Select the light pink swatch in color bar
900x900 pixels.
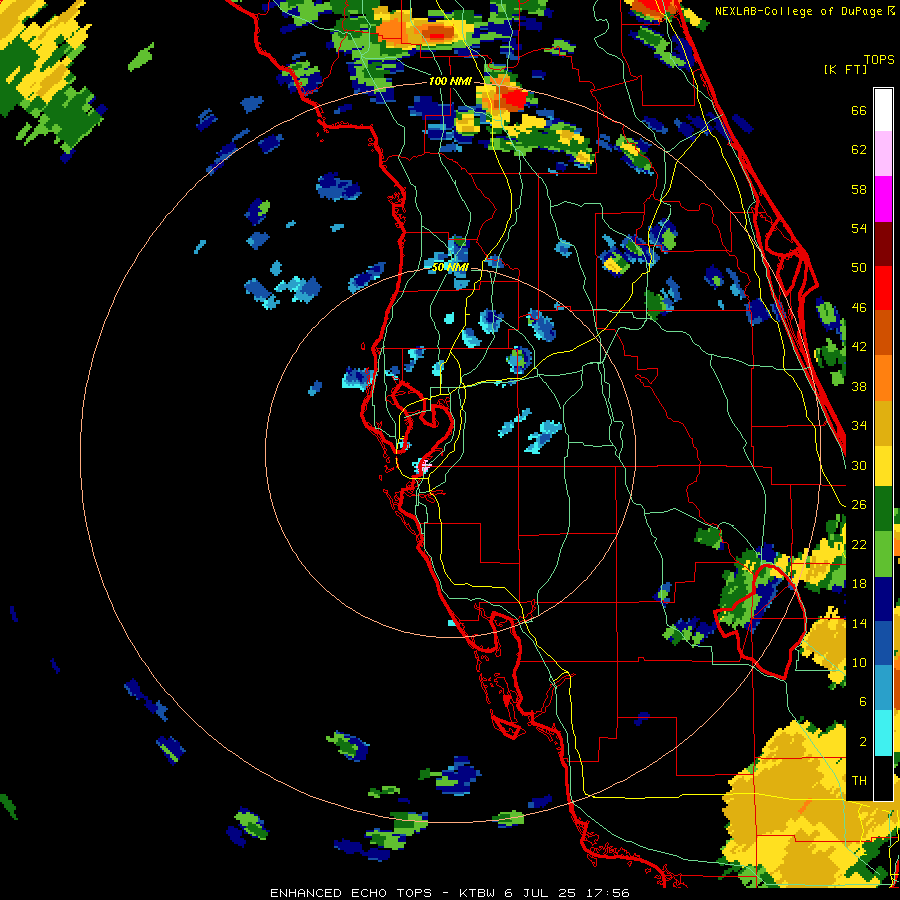pyautogui.click(x=883, y=153)
